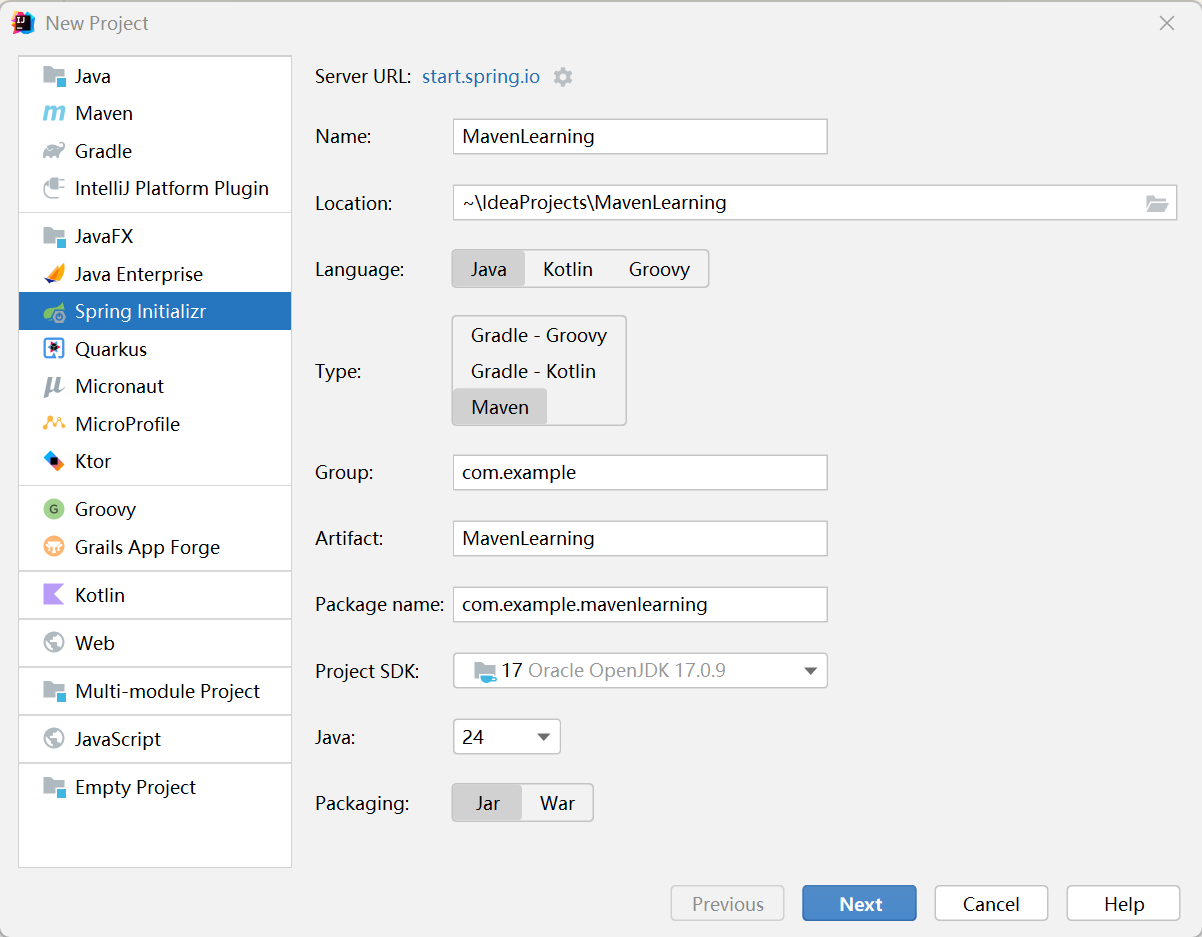Click the Java project type icon
Image resolution: width=1202 pixels, height=937 pixels.
(54, 76)
